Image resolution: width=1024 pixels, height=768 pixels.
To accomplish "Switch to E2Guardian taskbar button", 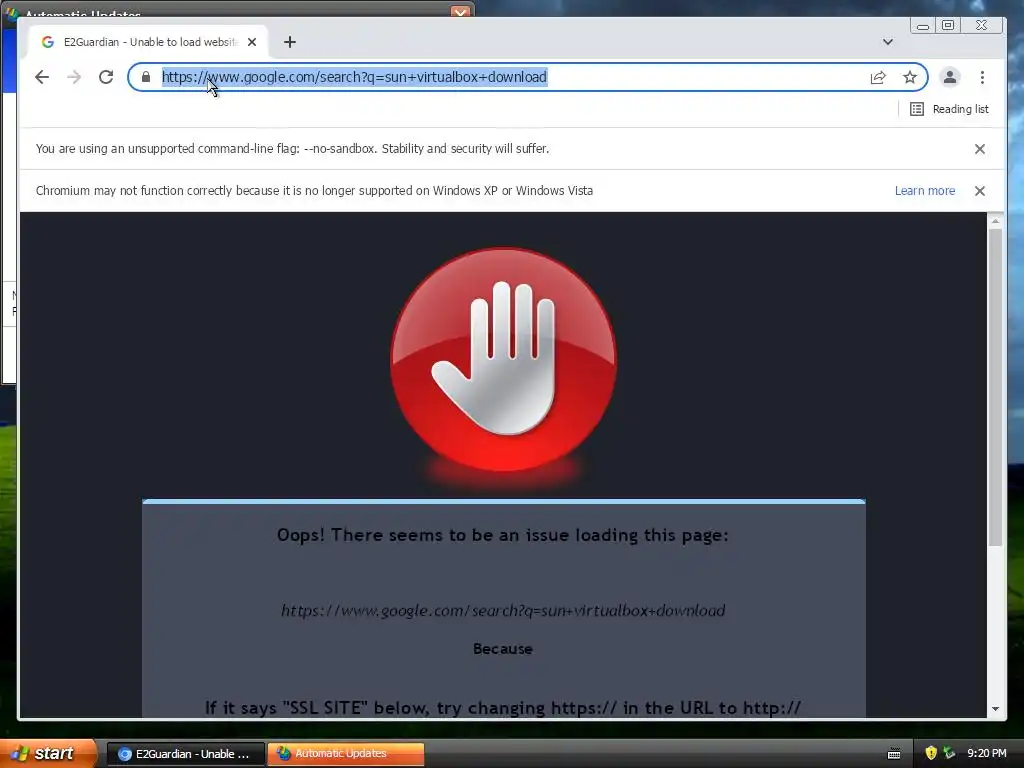I will pos(186,754).
